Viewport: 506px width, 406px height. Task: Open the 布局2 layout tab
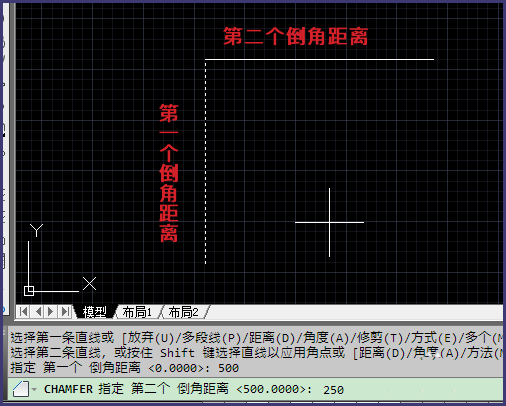point(184,312)
